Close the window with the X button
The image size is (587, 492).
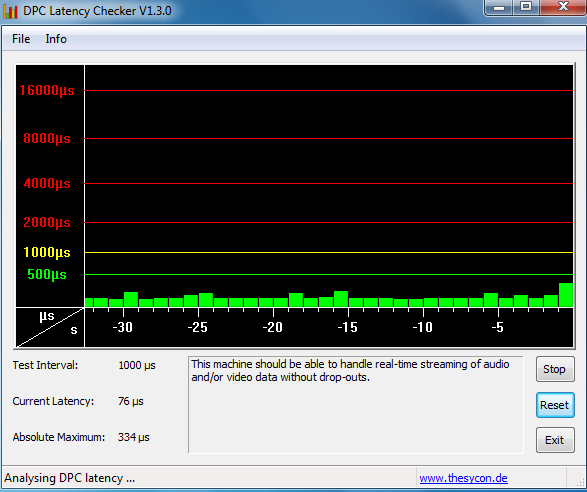(563, 7)
